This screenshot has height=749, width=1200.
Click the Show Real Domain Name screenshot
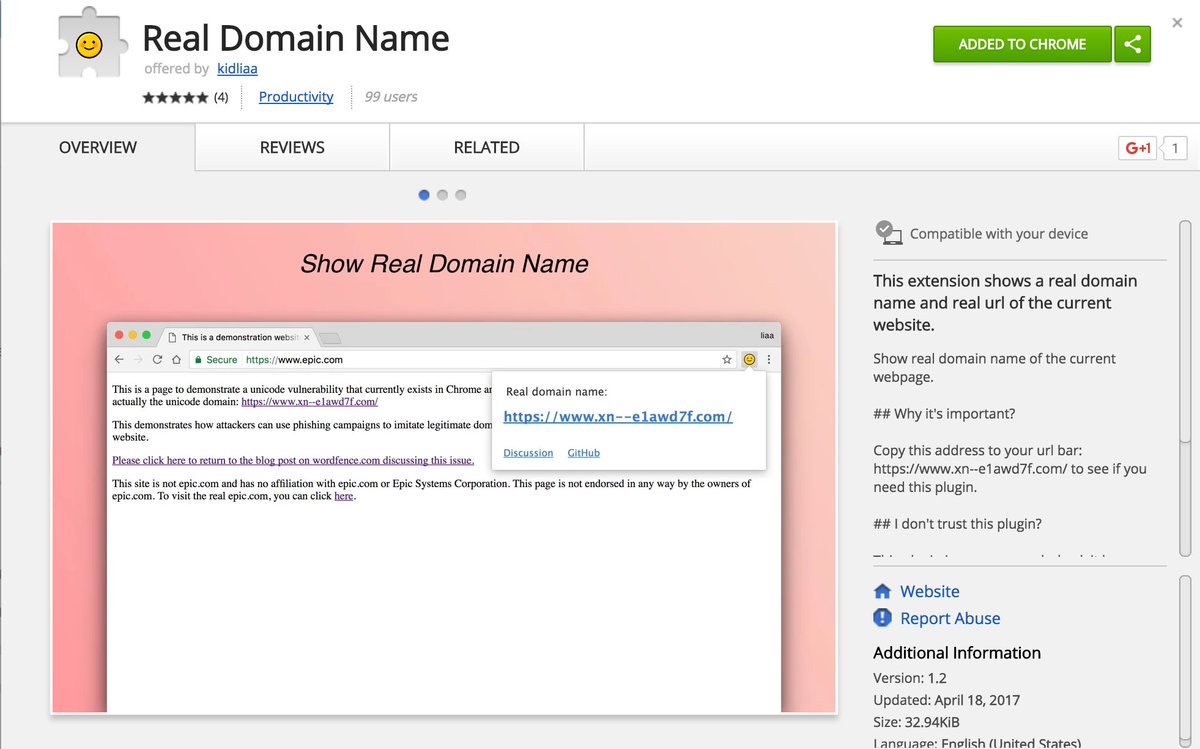444,468
